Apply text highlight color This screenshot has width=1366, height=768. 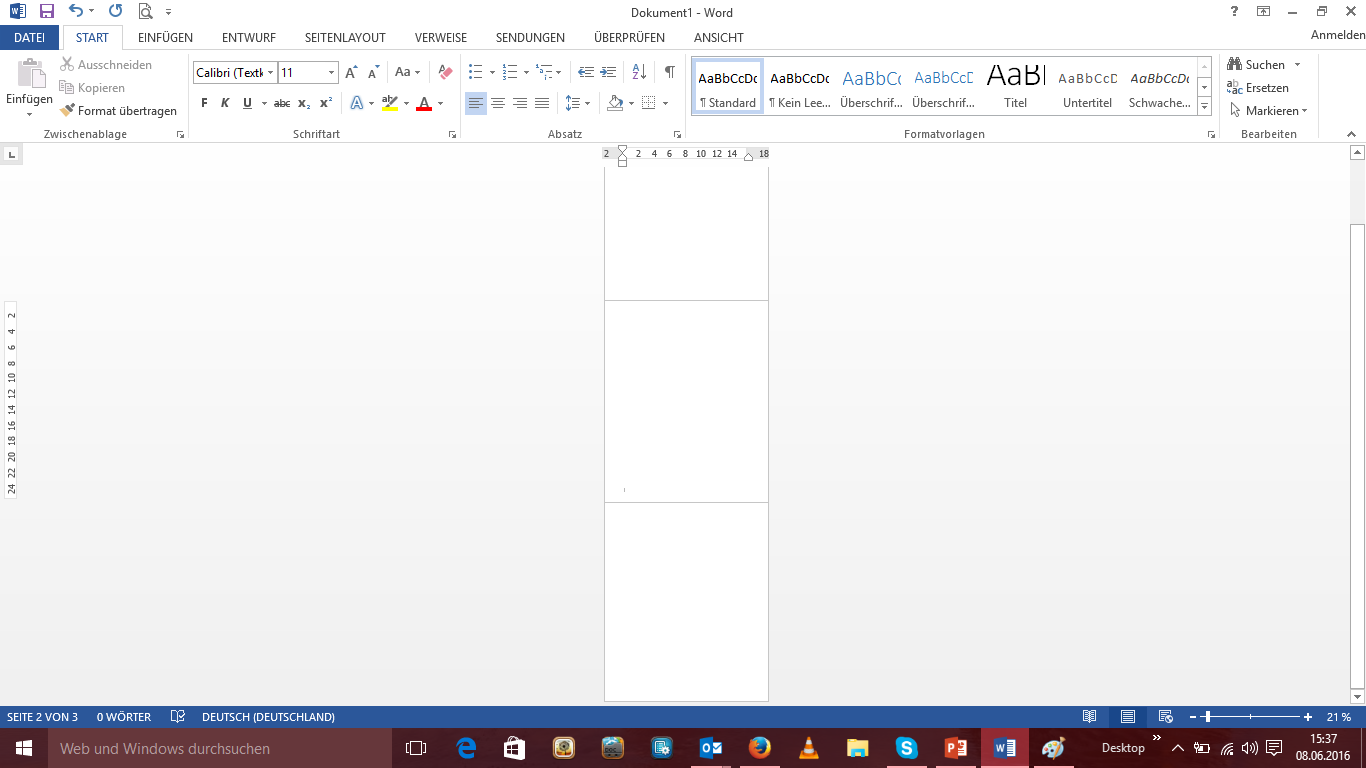pyautogui.click(x=389, y=103)
